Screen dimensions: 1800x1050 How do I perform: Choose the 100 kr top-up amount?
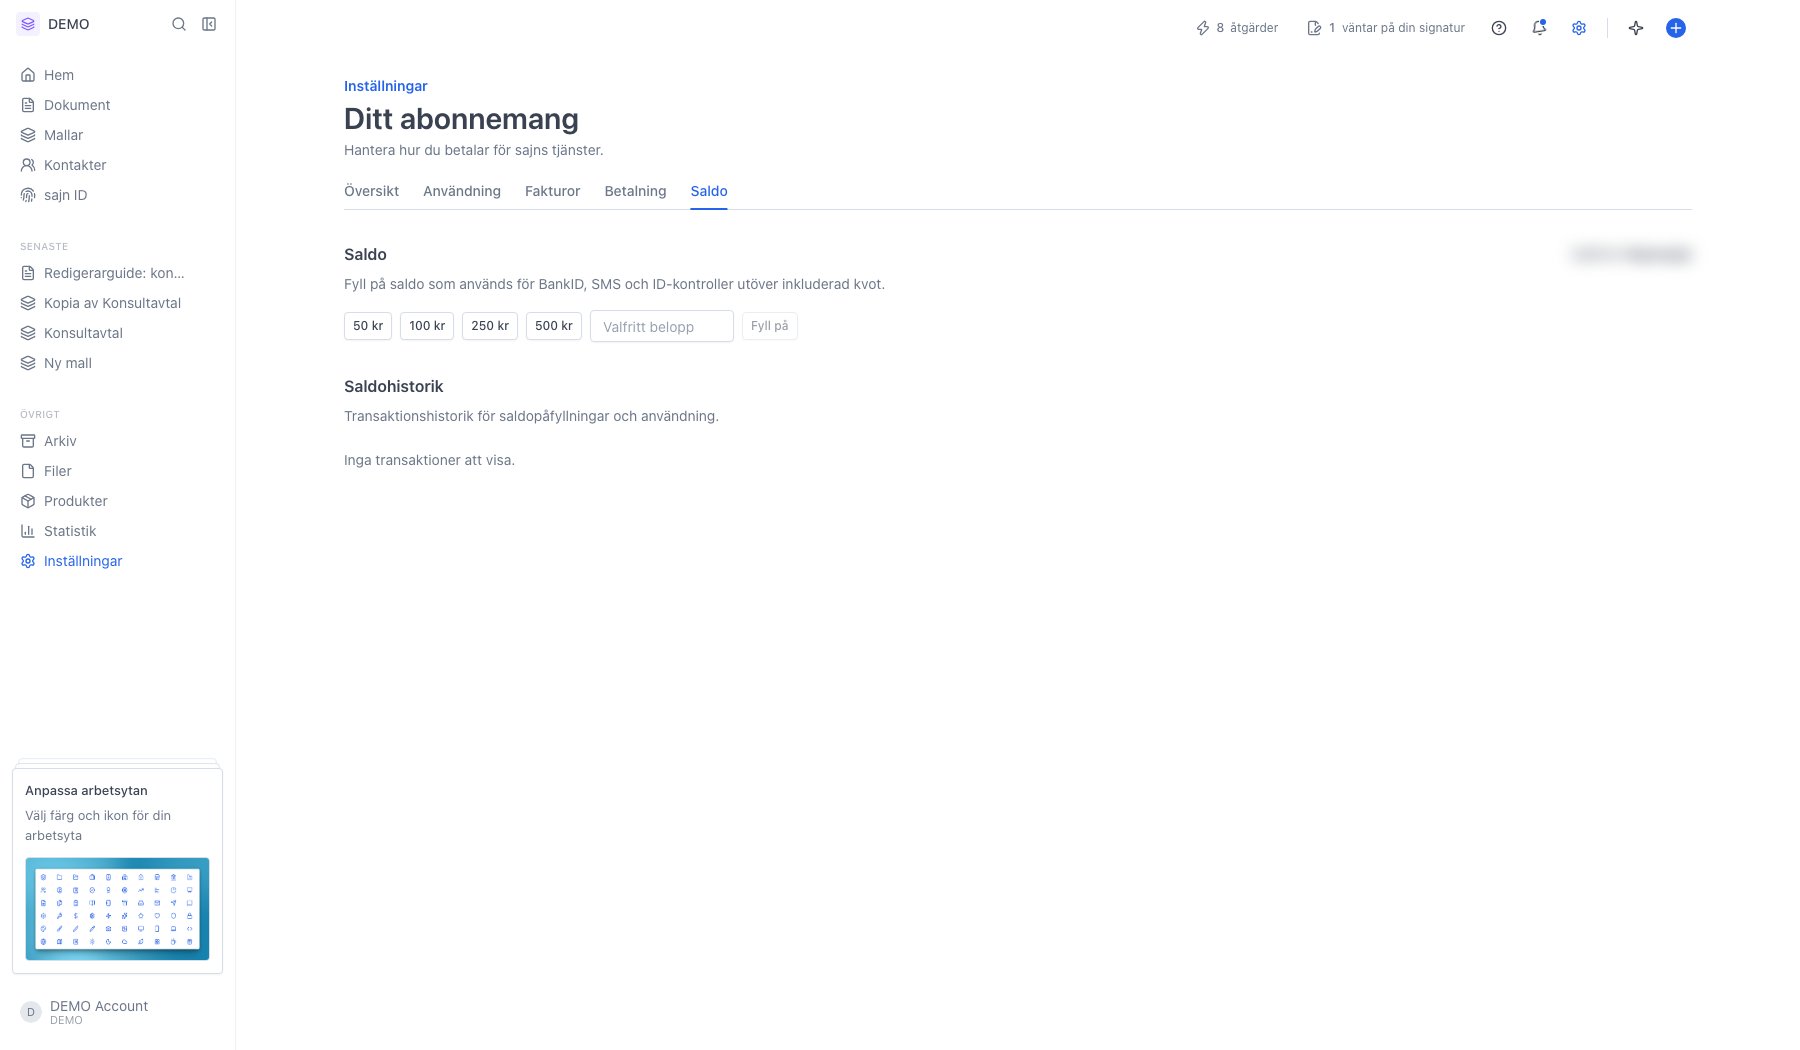coord(427,326)
